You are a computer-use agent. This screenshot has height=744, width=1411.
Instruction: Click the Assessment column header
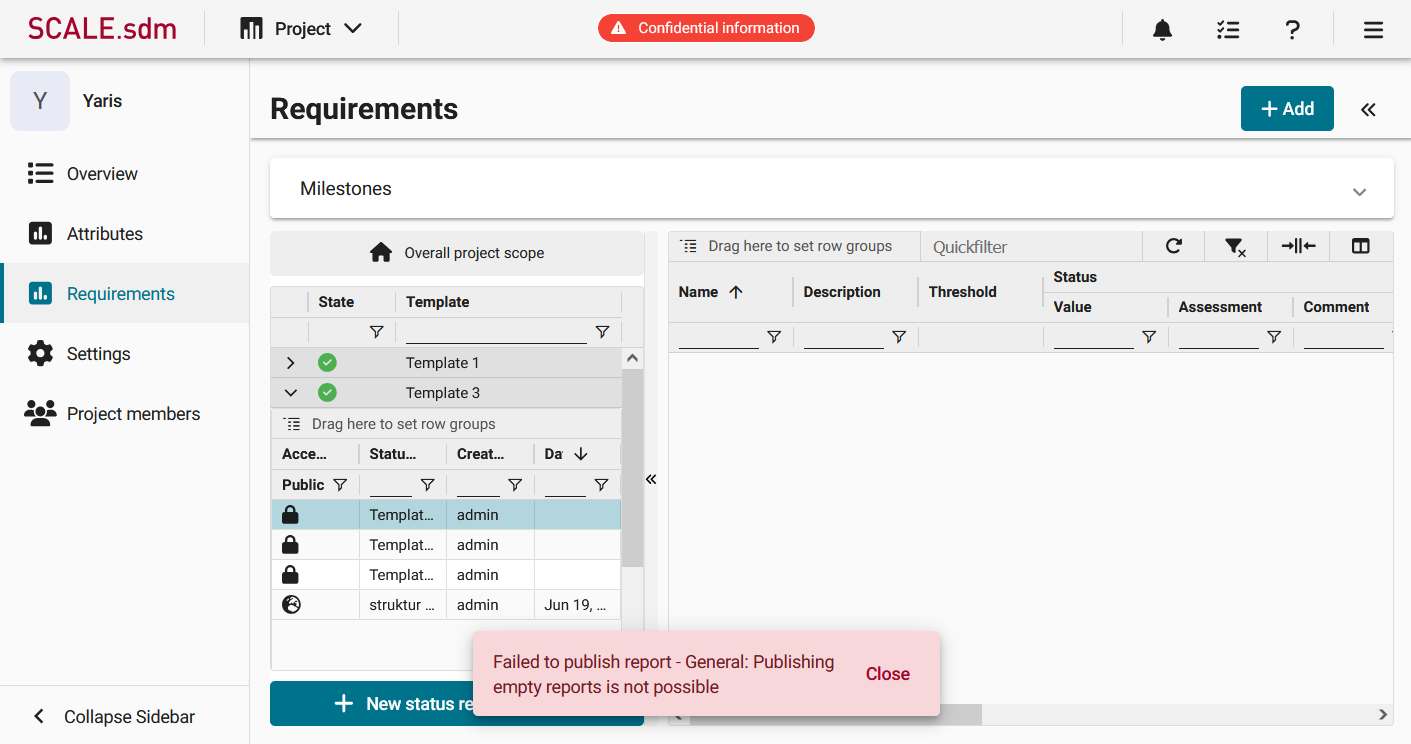click(1220, 307)
